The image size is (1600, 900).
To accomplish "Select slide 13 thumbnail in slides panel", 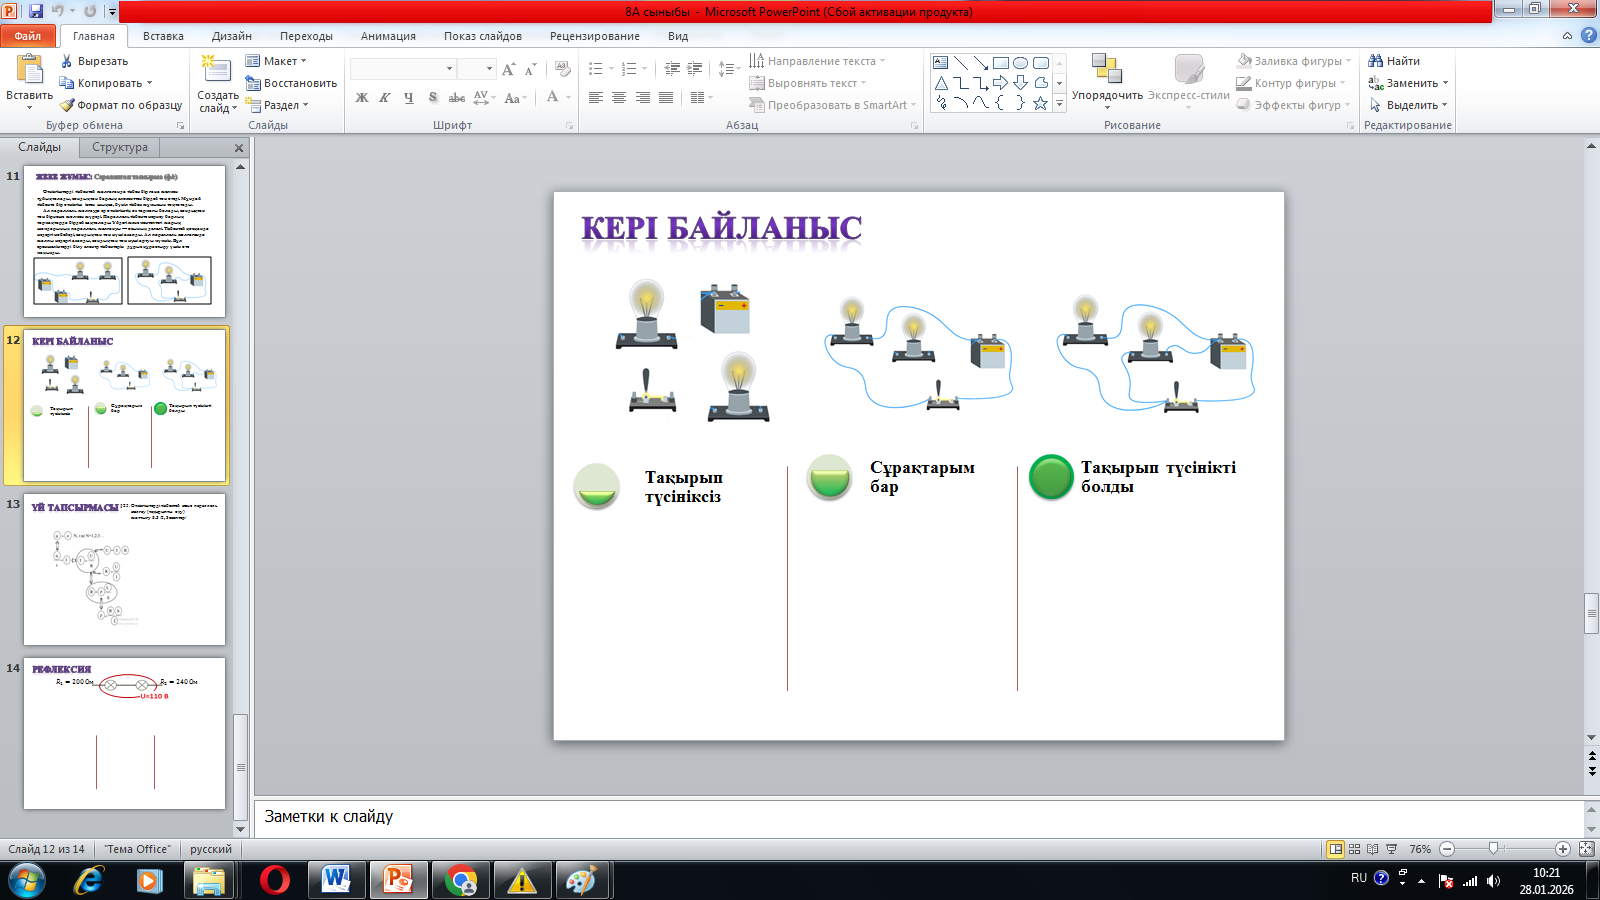I will coord(124,569).
